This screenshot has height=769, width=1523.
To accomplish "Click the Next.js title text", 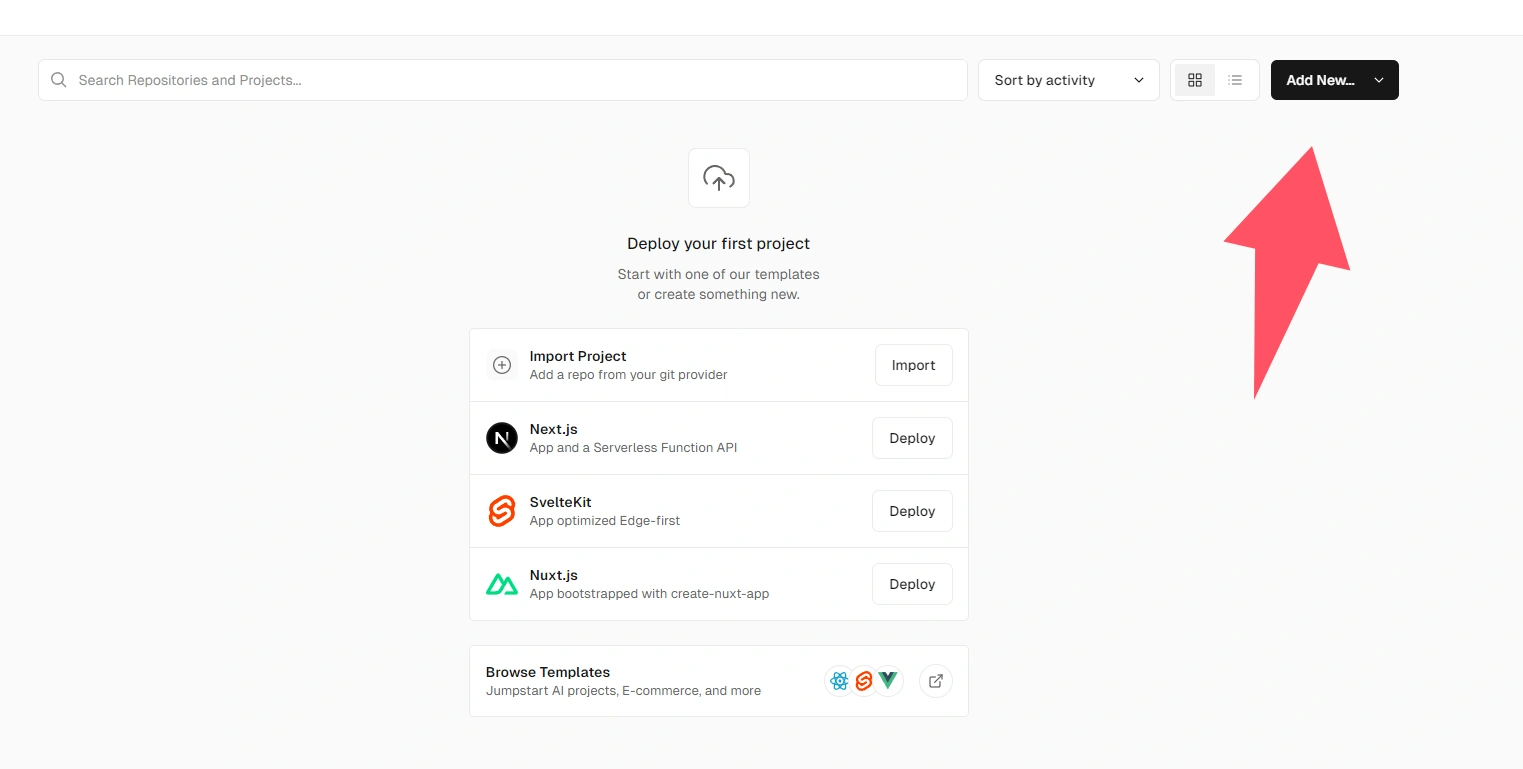I will coord(554,429).
